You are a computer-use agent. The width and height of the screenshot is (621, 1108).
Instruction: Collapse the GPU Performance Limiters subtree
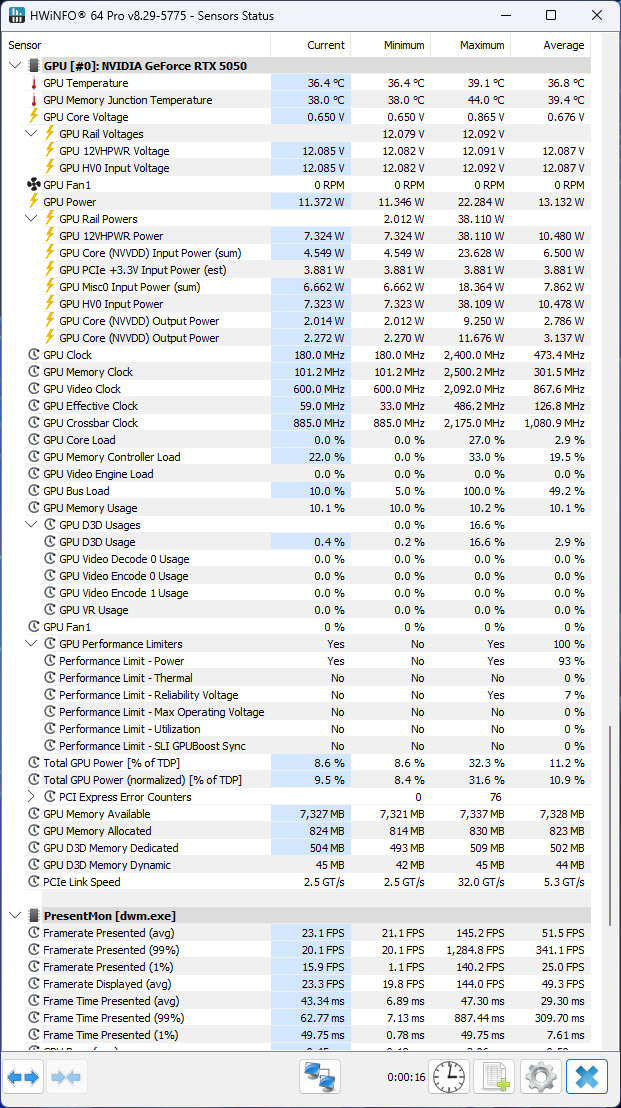pyautogui.click(x=30, y=644)
